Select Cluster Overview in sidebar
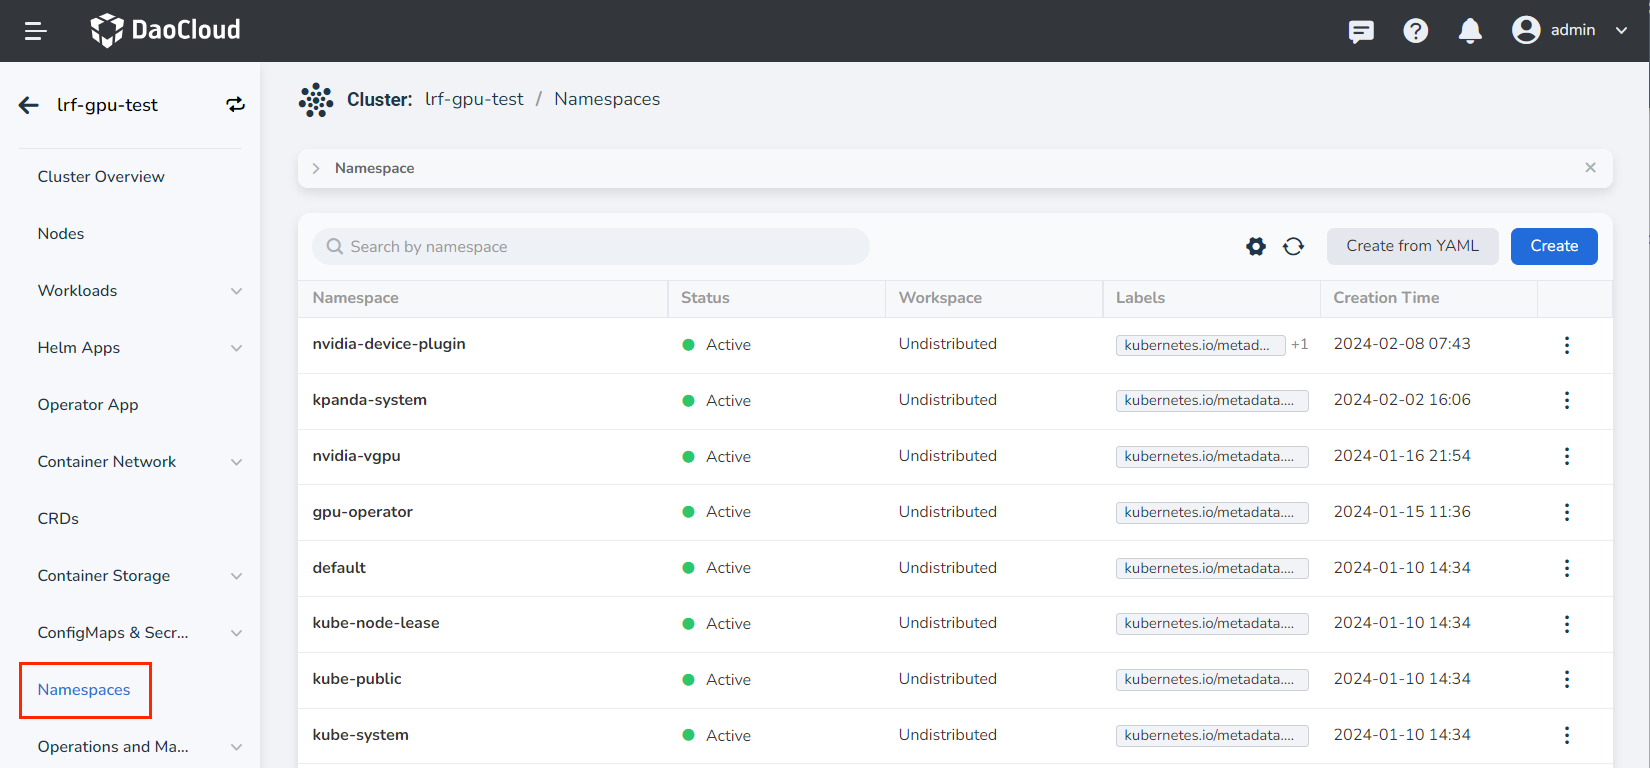This screenshot has width=1650, height=768. click(101, 177)
